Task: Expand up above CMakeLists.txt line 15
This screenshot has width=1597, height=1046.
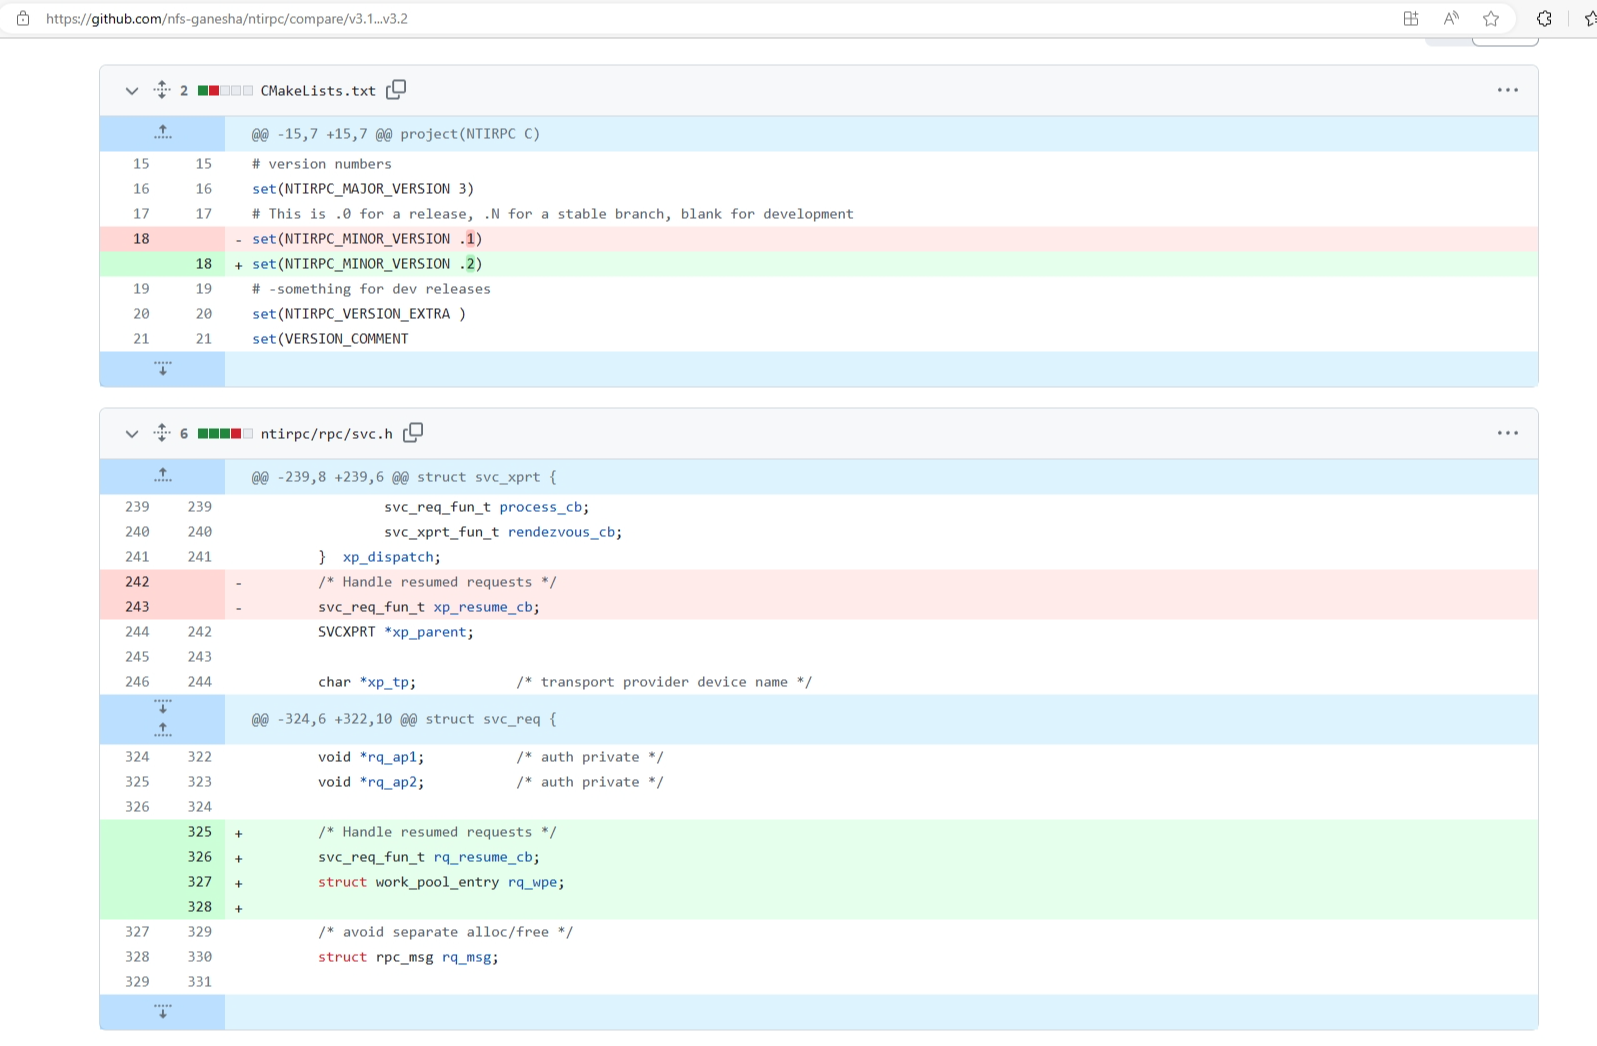Action: pos(163,133)
